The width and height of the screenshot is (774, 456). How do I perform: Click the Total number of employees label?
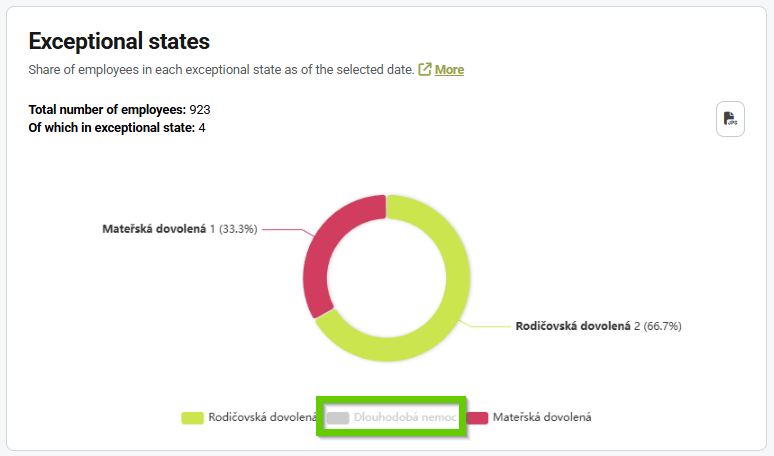(x=107, y=109)
